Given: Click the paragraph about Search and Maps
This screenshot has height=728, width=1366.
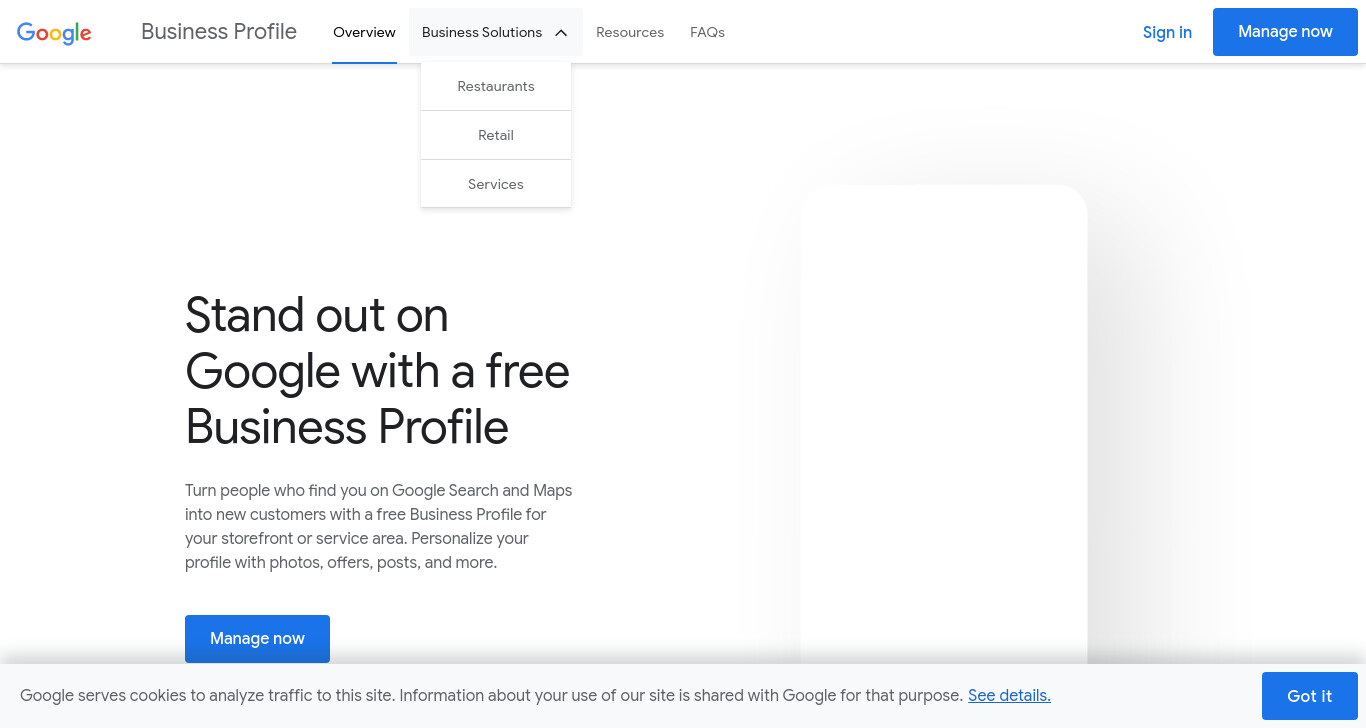Looking at the screenshot, I should click(379, 526).
